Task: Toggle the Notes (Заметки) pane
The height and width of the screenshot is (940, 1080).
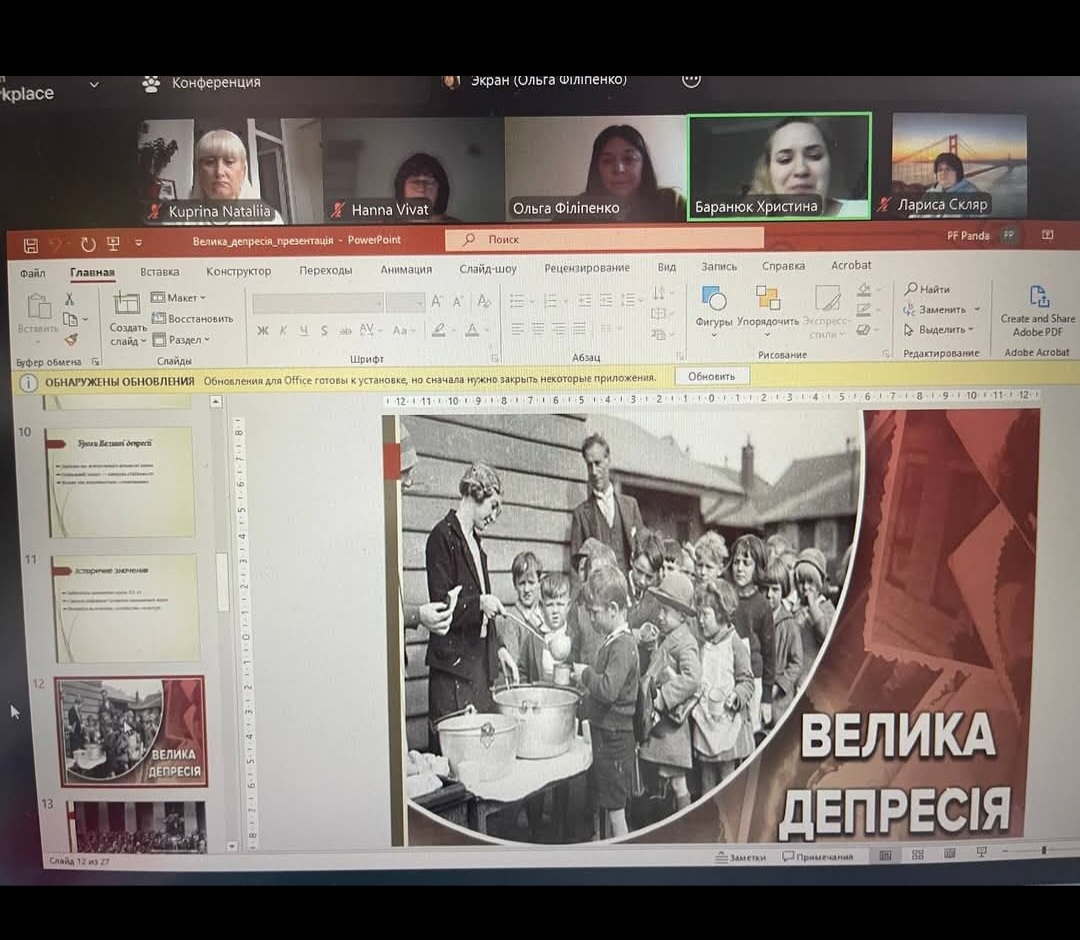Action: [740, 857]
